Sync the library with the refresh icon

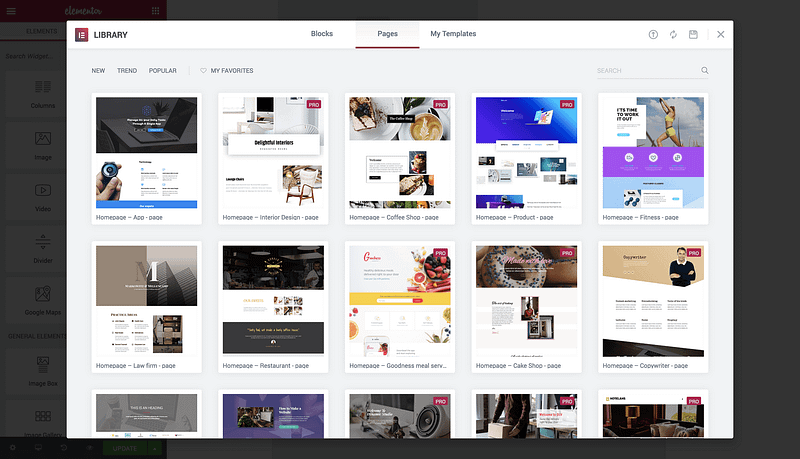pos(673,35)
